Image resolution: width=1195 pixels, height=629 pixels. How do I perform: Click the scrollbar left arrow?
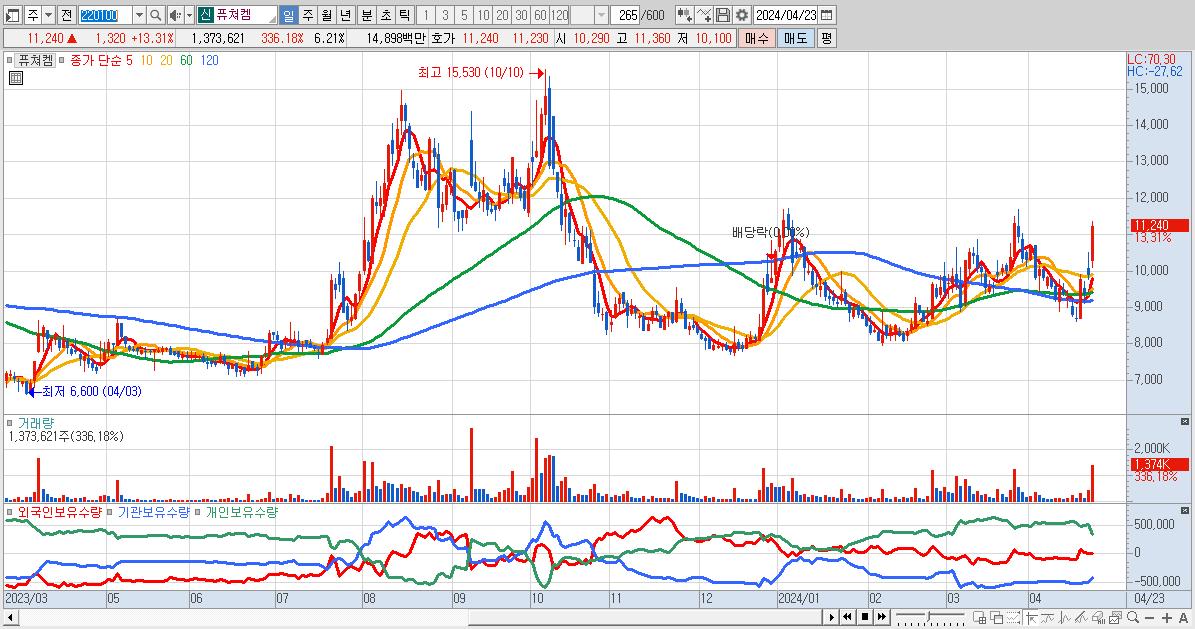(x=9, y=617)
